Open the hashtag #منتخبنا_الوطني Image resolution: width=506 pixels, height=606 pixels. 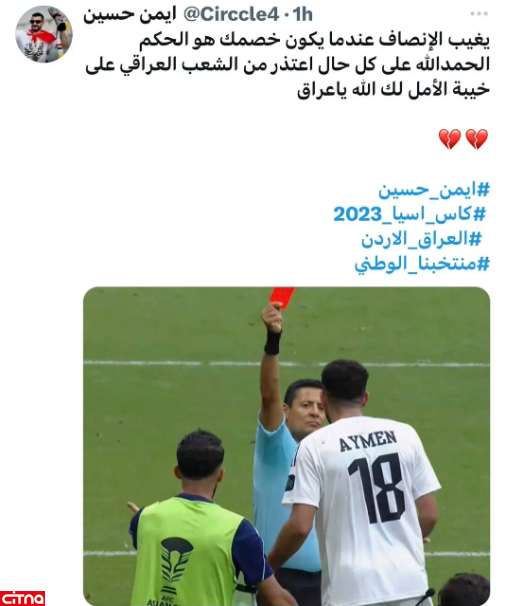tap(422, 264)
